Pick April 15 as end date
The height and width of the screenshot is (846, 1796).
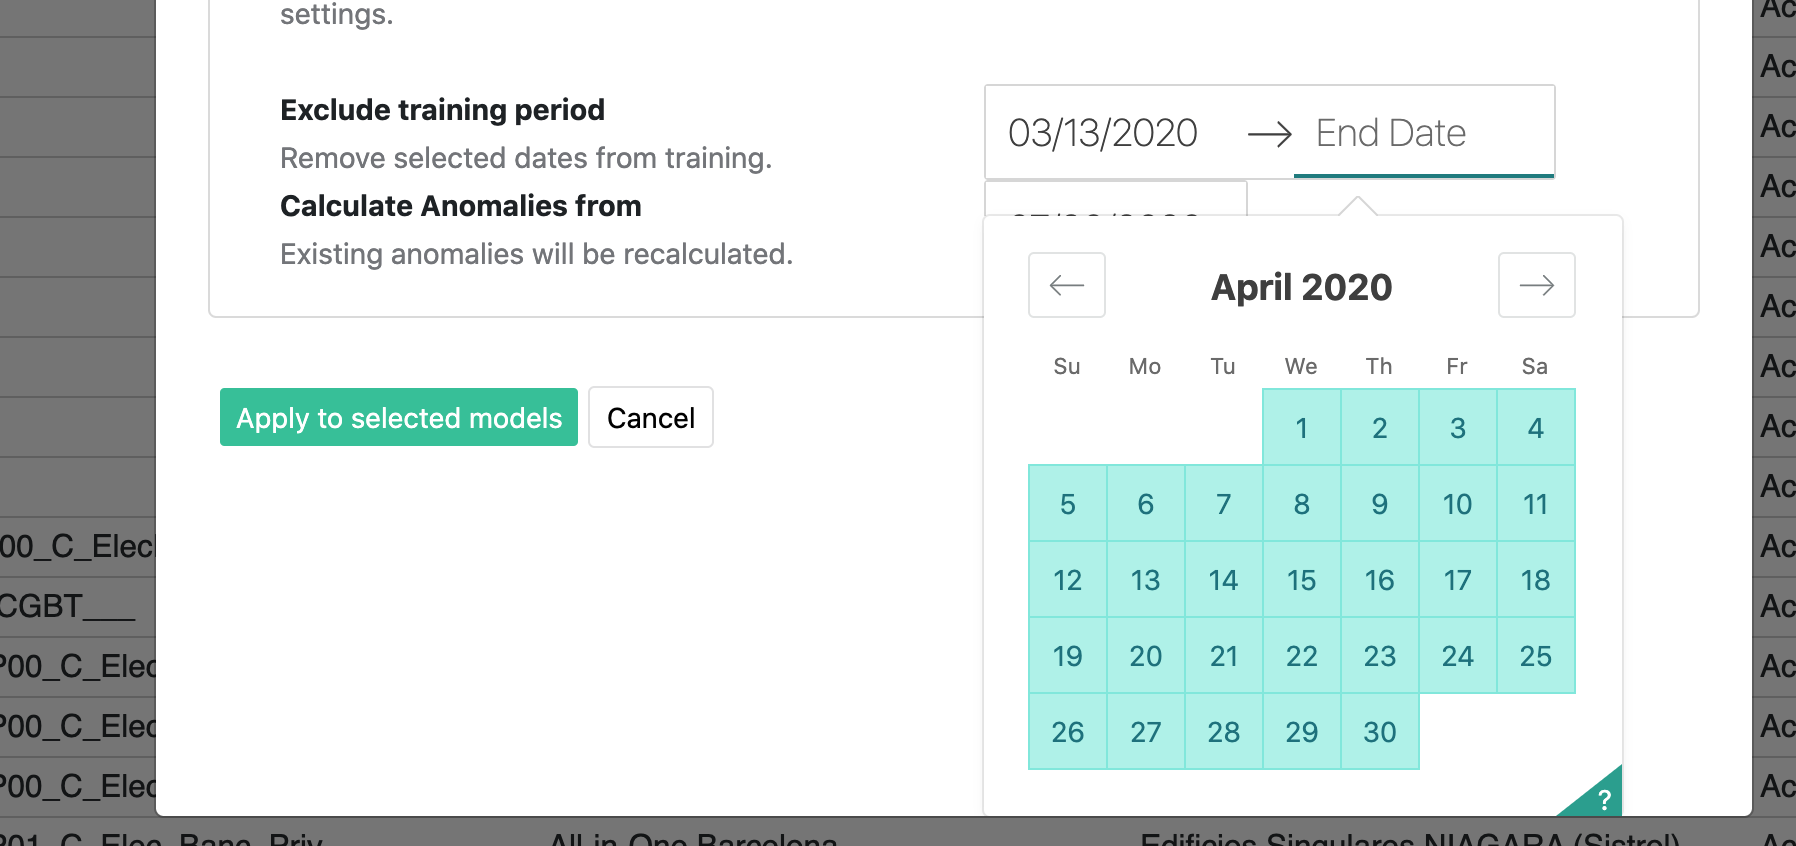pyautogui.click(x=1302, y=579)
